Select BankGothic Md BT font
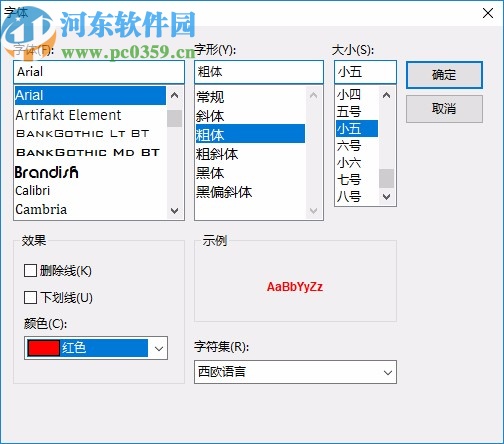The height and width of the screenshot is (444, 504). tap(90, 153)
